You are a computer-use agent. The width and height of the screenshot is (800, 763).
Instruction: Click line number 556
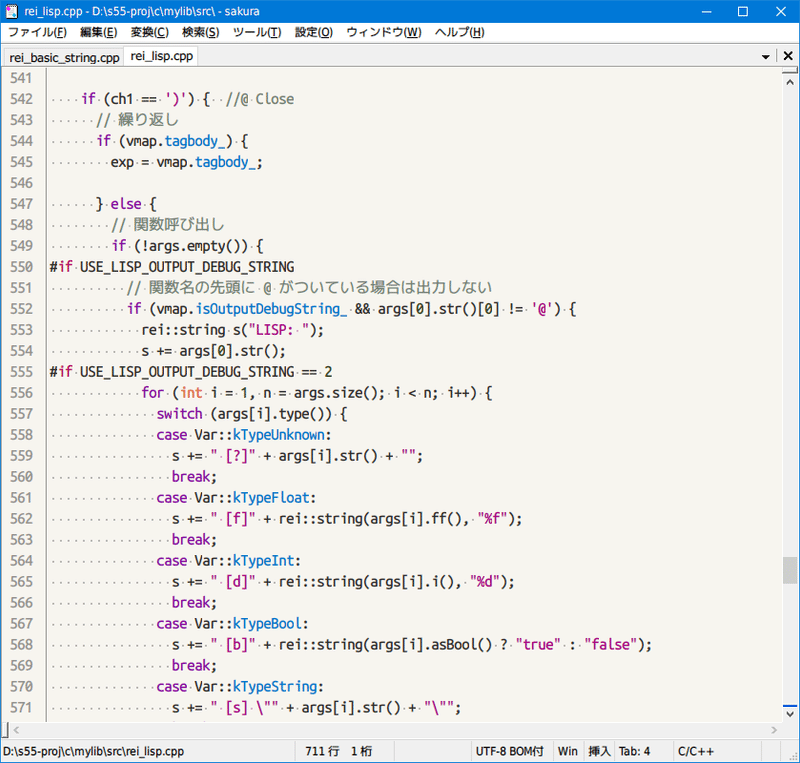click(21, 393)
